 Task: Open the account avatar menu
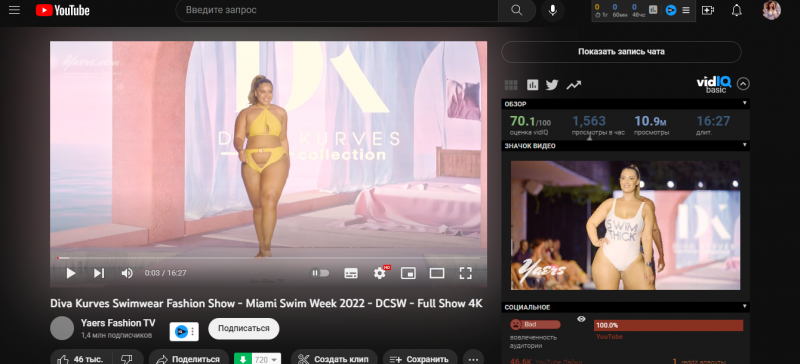(x=771, y=10)
